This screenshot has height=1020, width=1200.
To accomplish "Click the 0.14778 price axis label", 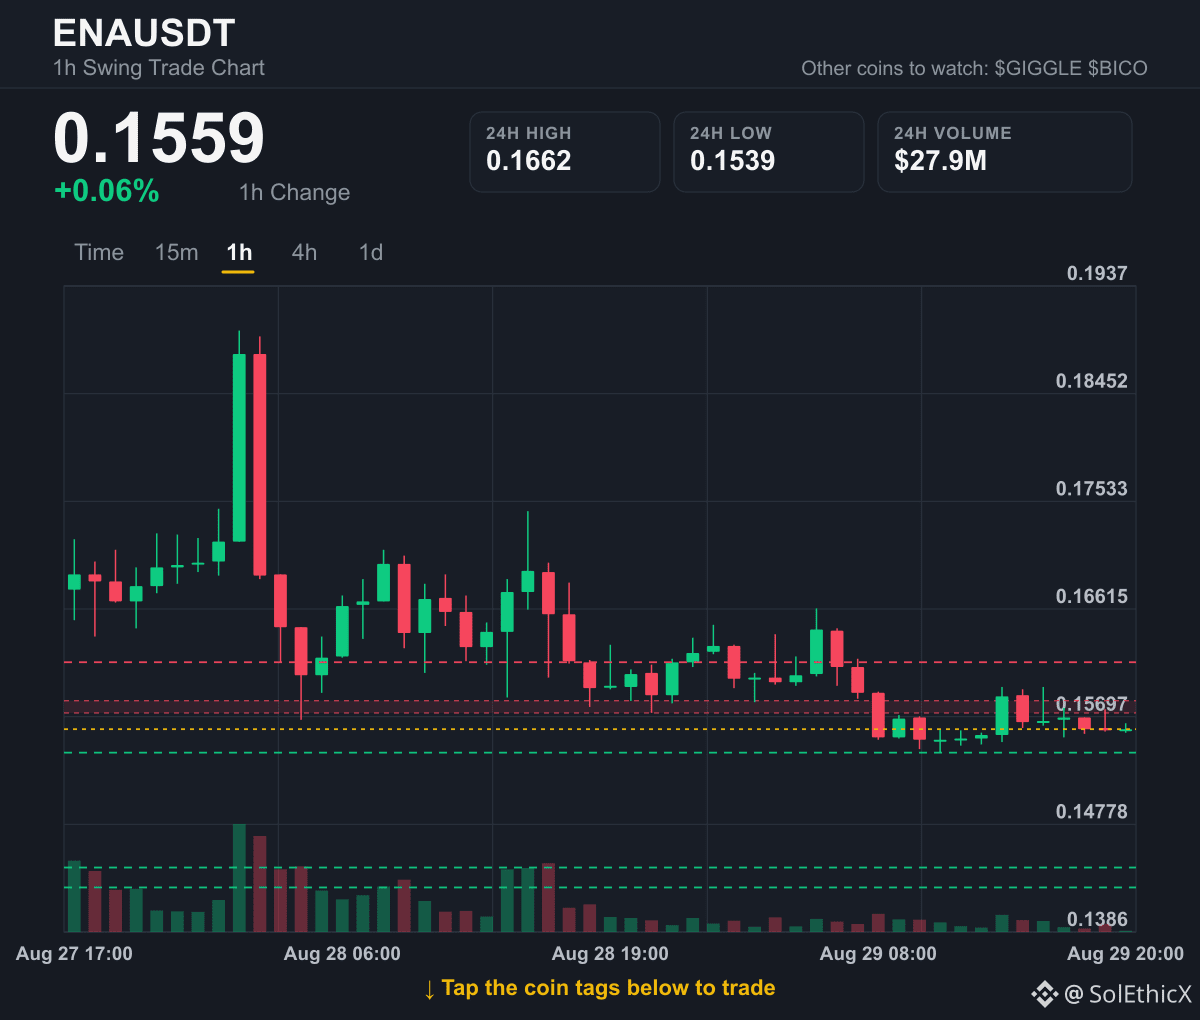I will click(1091, 812).
